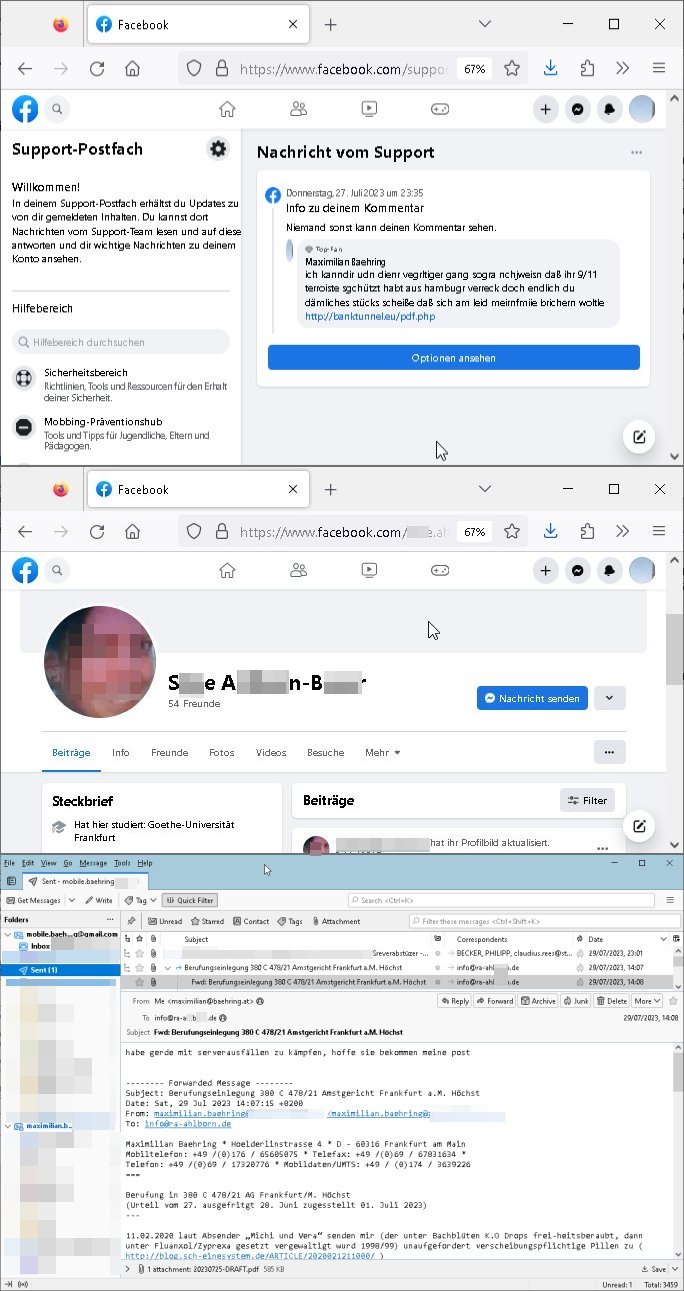Click new message compose icon in profile page window

pos(639,826)
